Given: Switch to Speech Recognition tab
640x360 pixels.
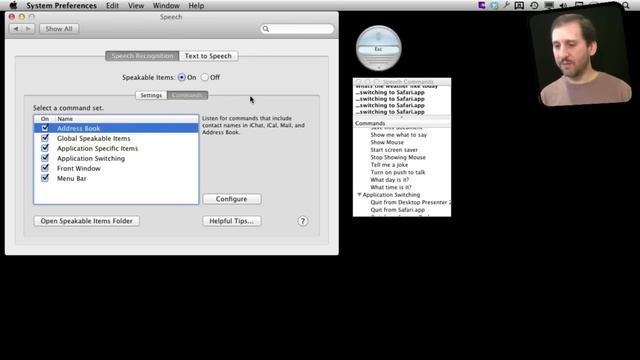Looking at the screenshot, I should 142,56.
